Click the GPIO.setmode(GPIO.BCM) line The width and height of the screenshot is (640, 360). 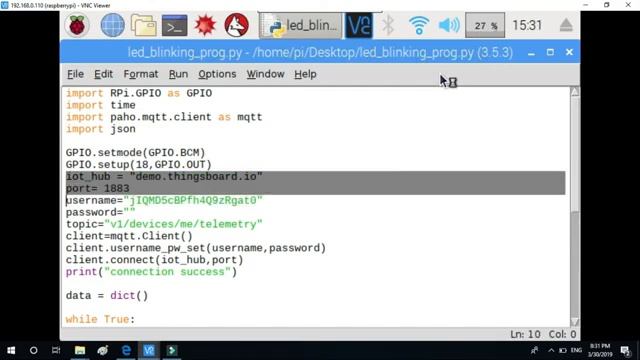coord(136,153)
